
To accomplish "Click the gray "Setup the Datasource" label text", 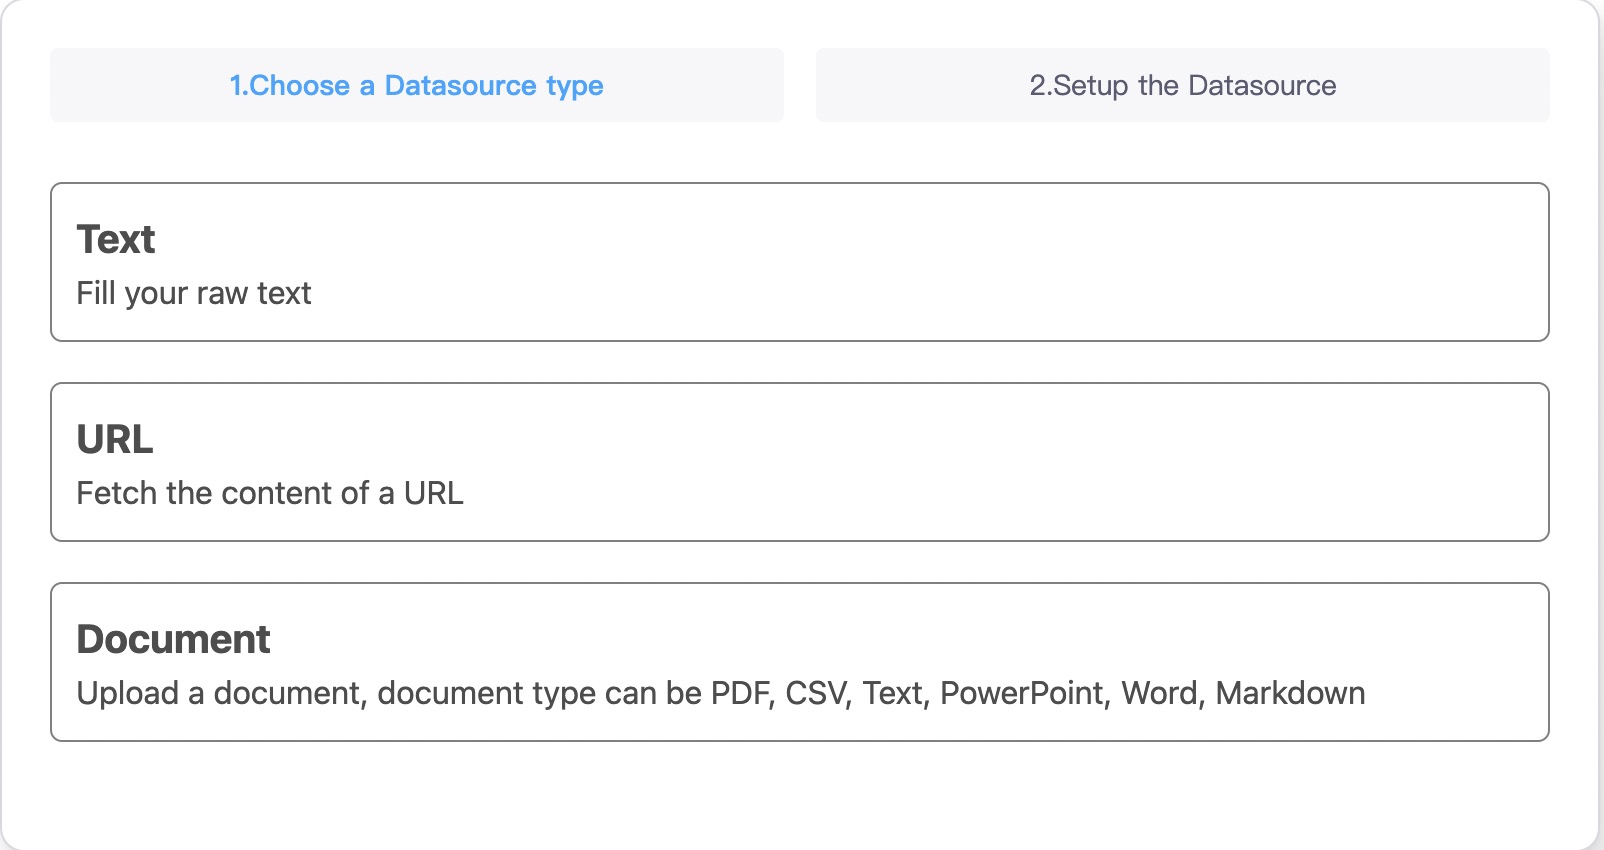I will coord(1194,86).
